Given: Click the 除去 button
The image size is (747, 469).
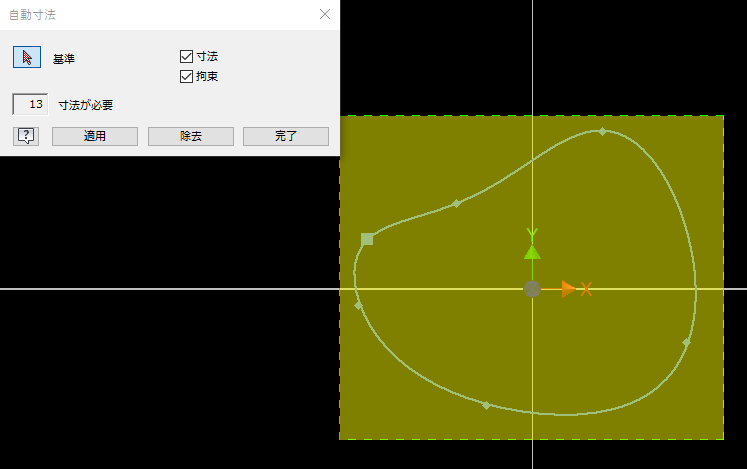Looking at the screenshot, I should [x=190, y=136].
